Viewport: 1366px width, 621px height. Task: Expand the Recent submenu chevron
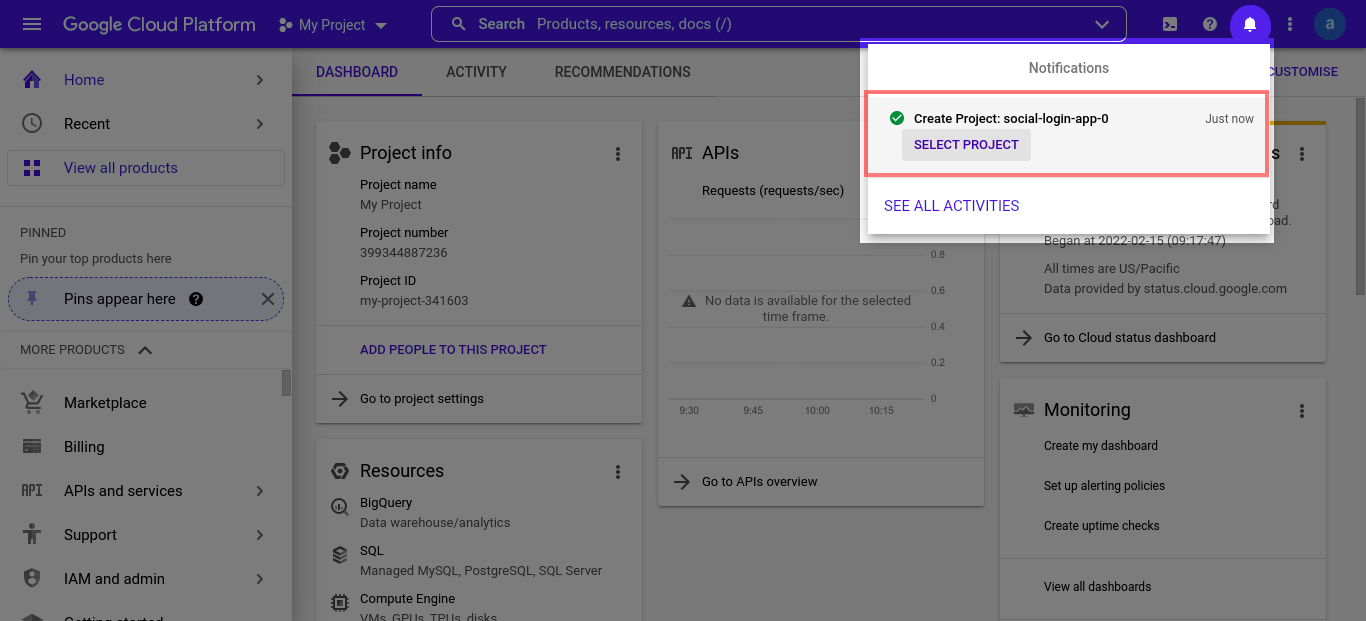[x=259, y=124]
